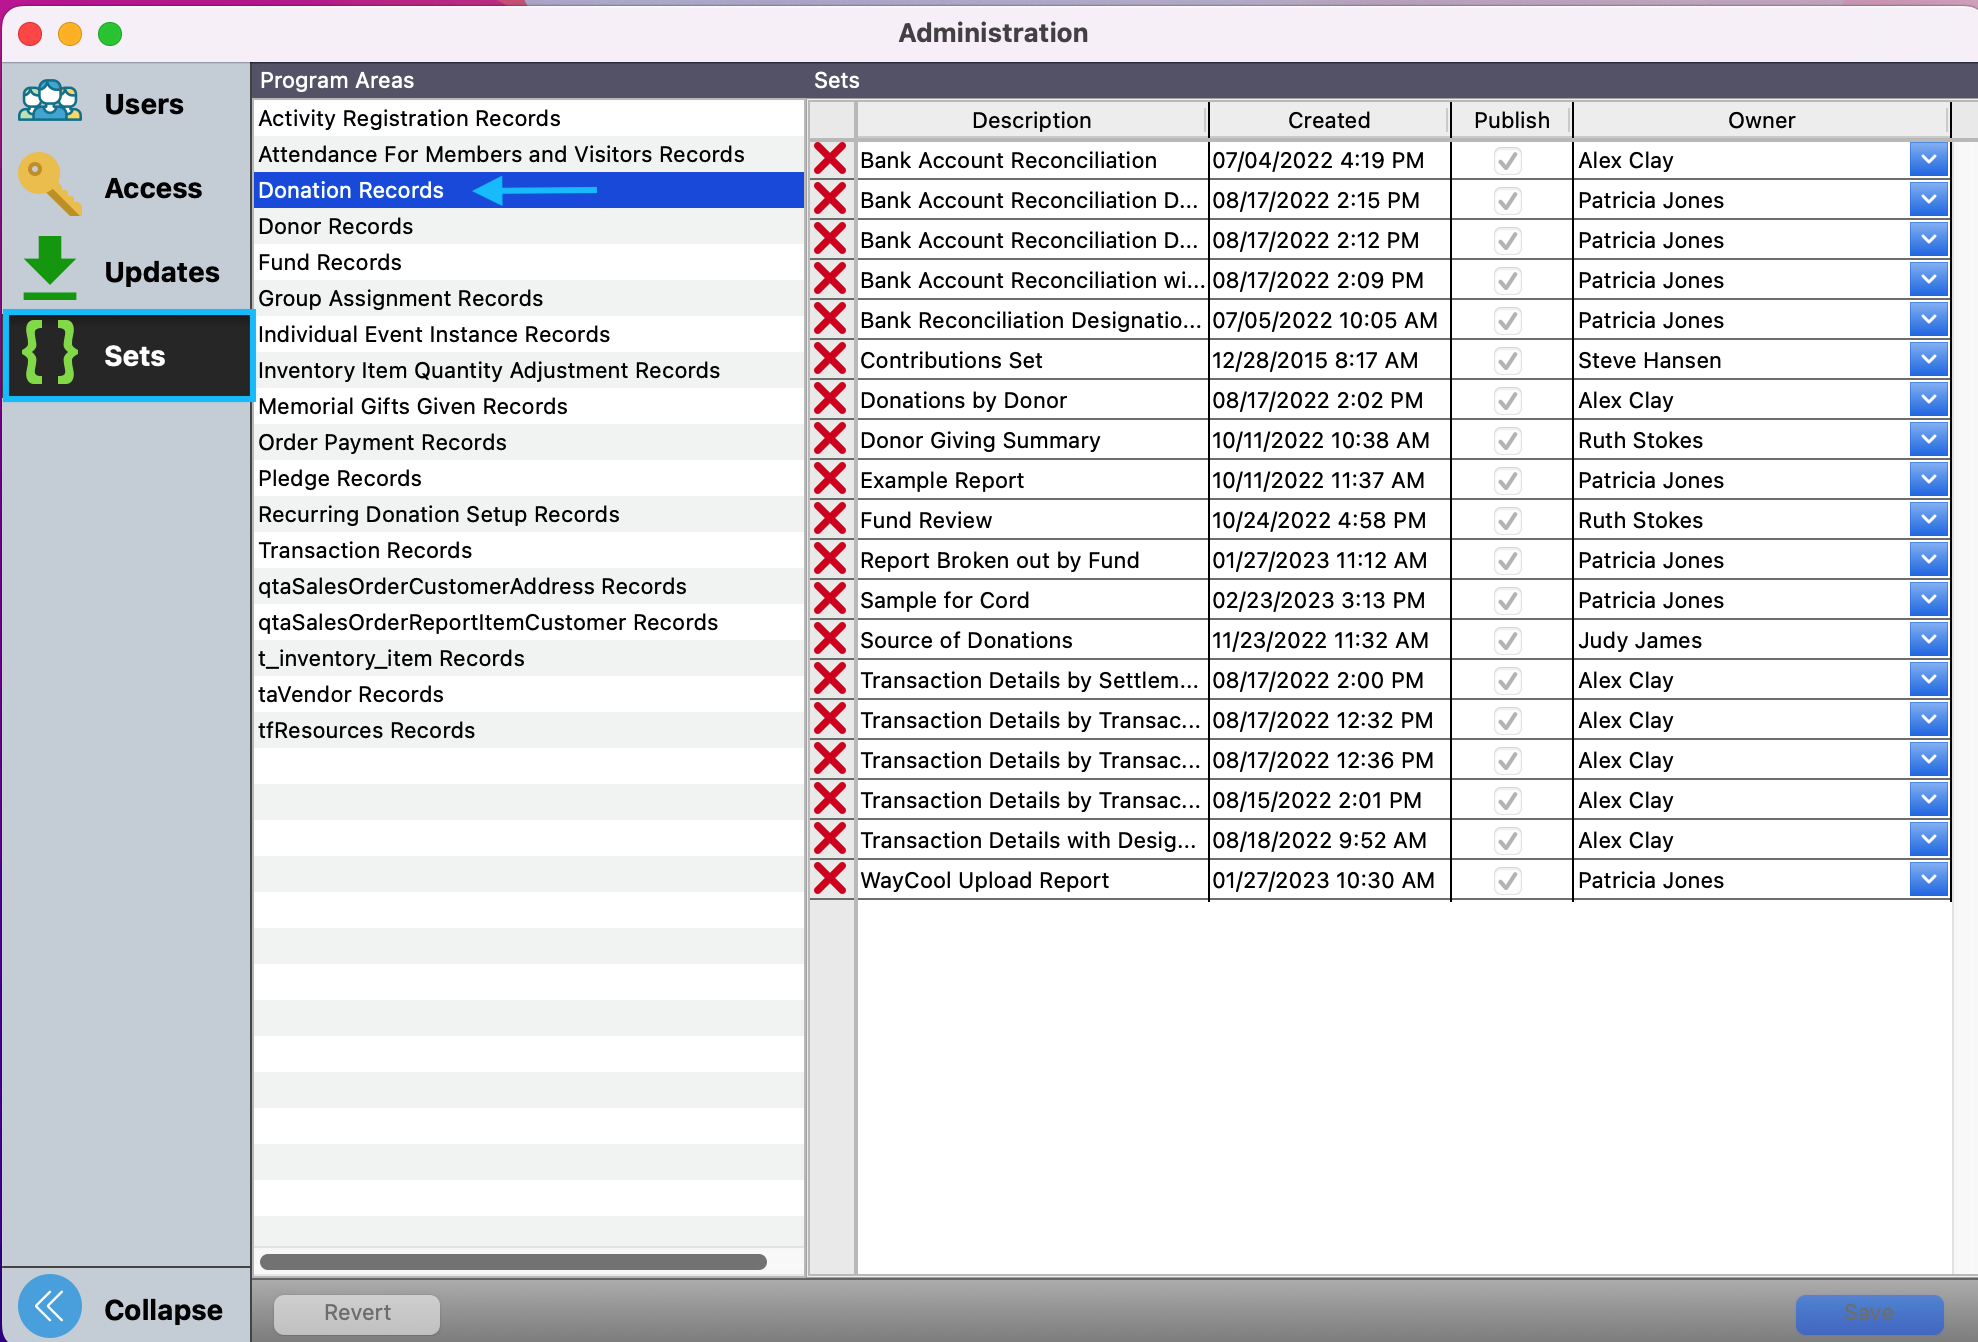Open owner dropdown for Source of Donations row
This screenshot has height=1342, width=1978.
(1928, 639)
